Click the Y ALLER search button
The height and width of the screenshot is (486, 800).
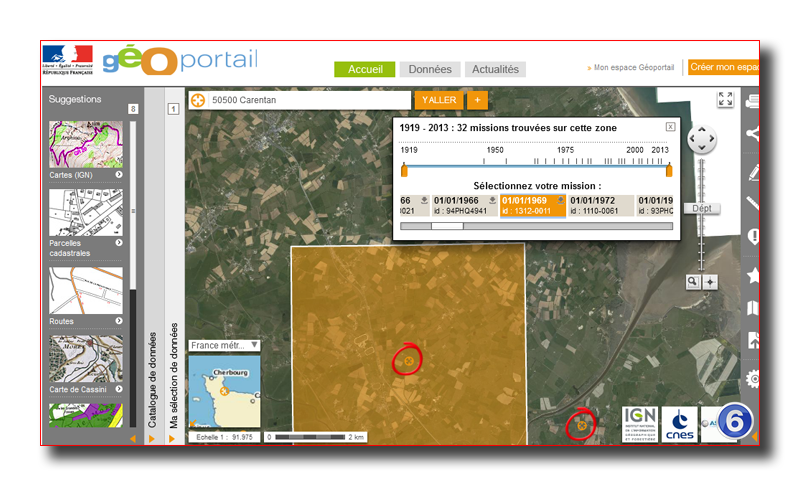(x=439, y=100)
